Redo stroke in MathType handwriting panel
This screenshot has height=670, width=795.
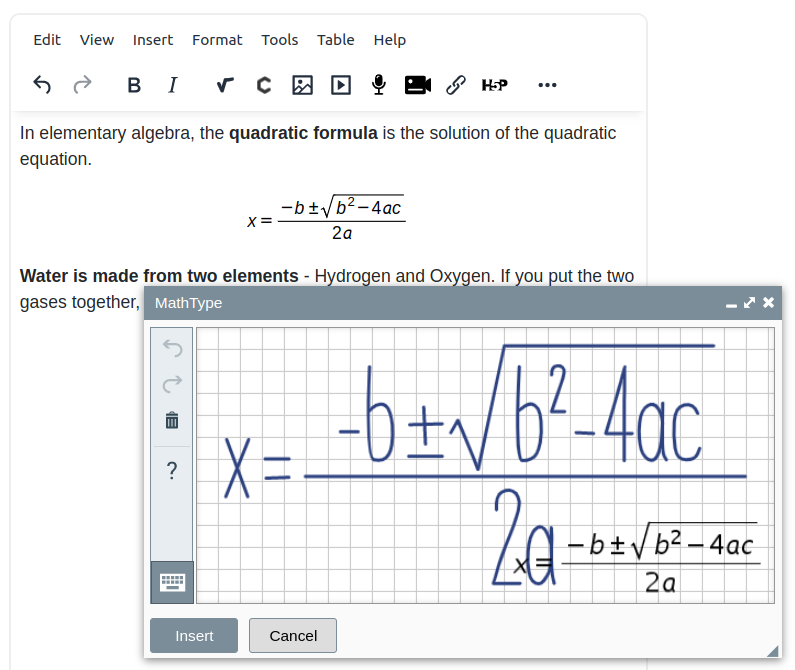click(x=172, y=384)
